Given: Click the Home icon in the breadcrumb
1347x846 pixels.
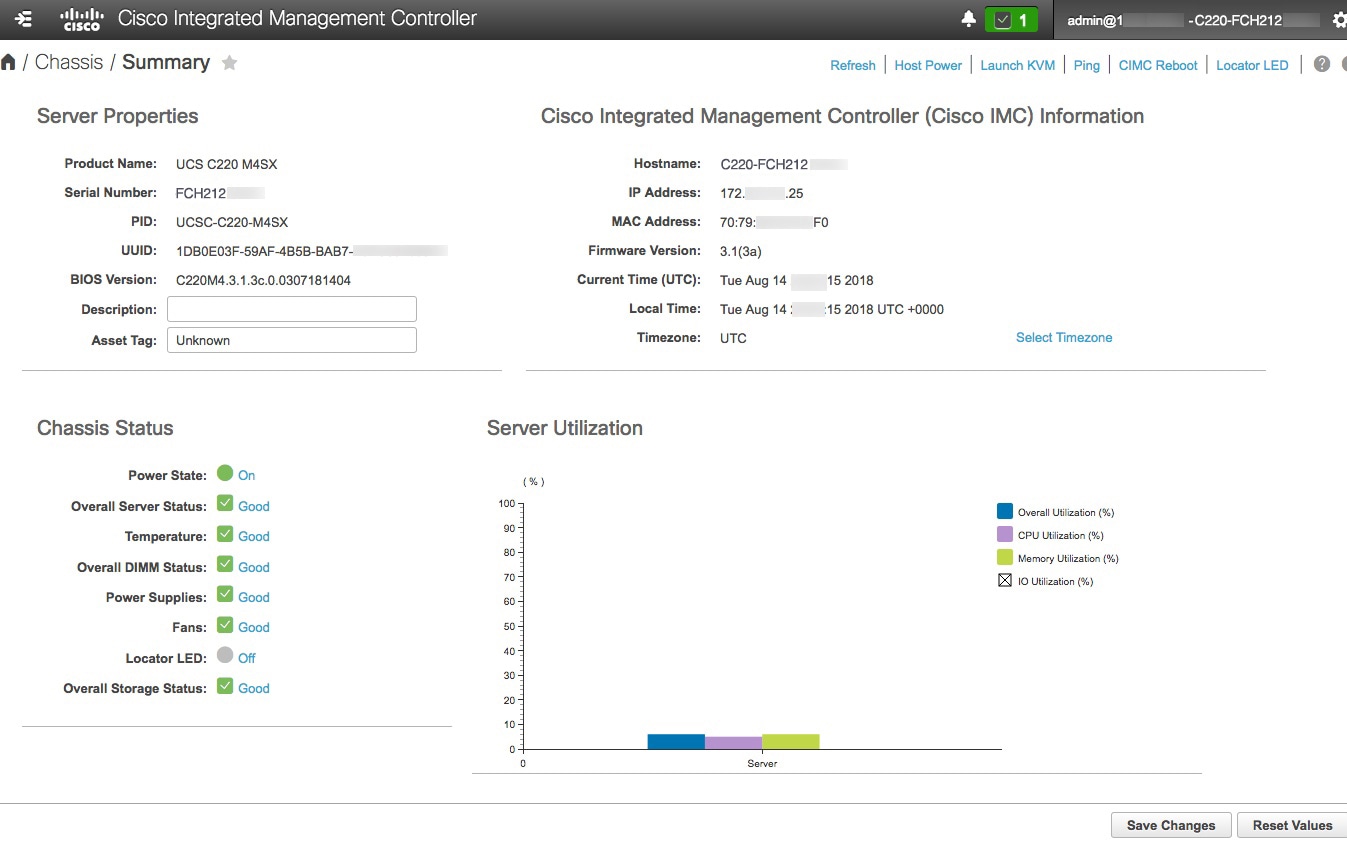Looking at the screenshot, I should click(9, 61).
